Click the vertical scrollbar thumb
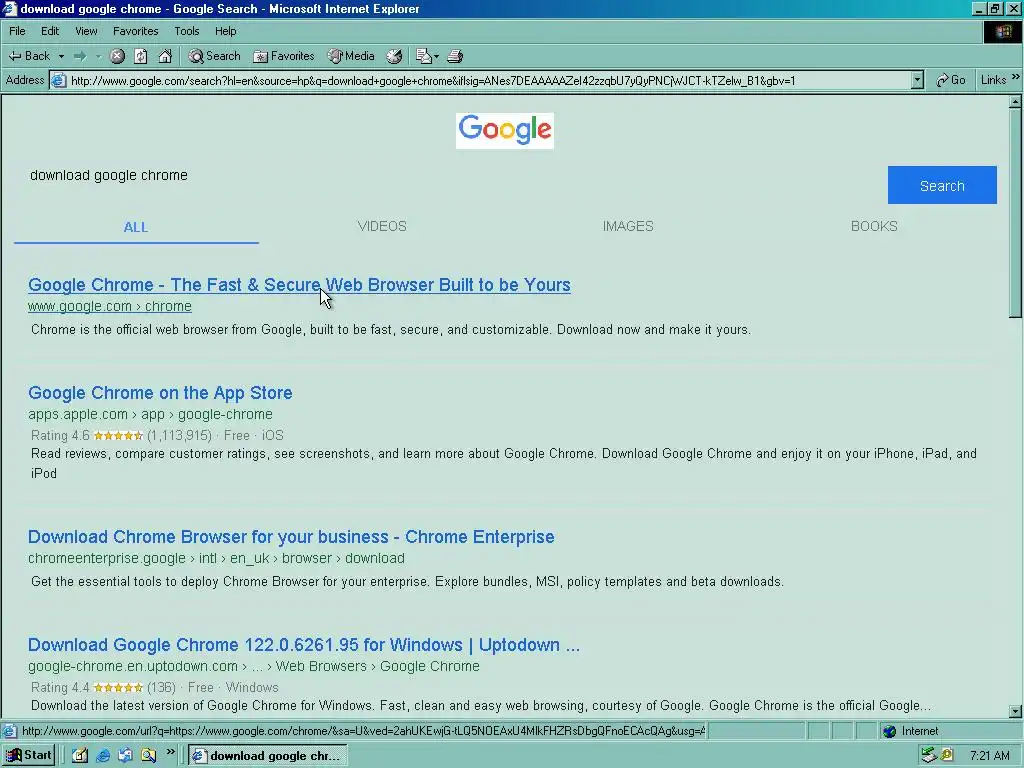 tap(1016, 213)
